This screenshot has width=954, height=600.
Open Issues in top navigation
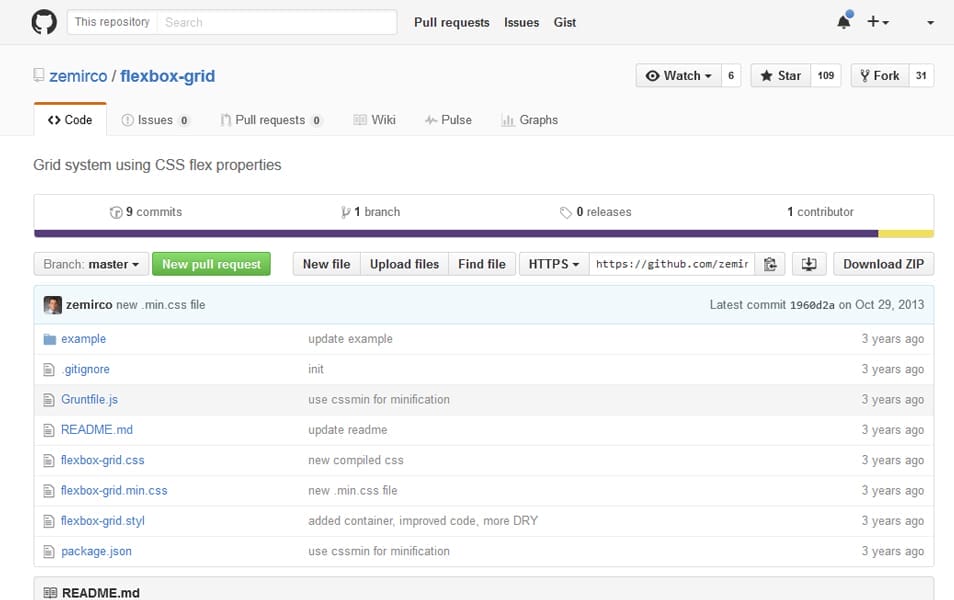[x=521, y=22]
